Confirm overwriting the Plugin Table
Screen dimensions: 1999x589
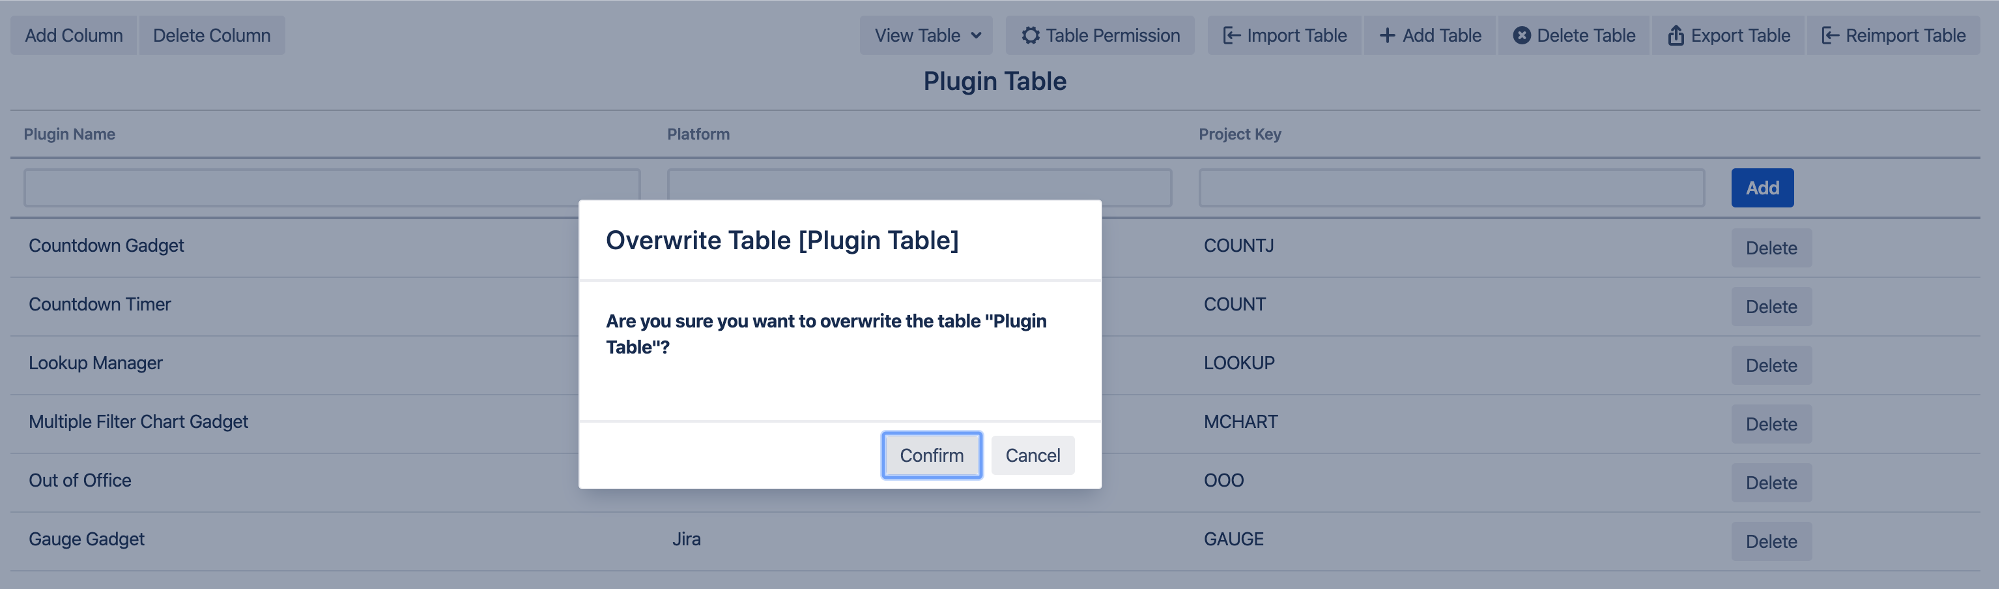coord(931,456)
